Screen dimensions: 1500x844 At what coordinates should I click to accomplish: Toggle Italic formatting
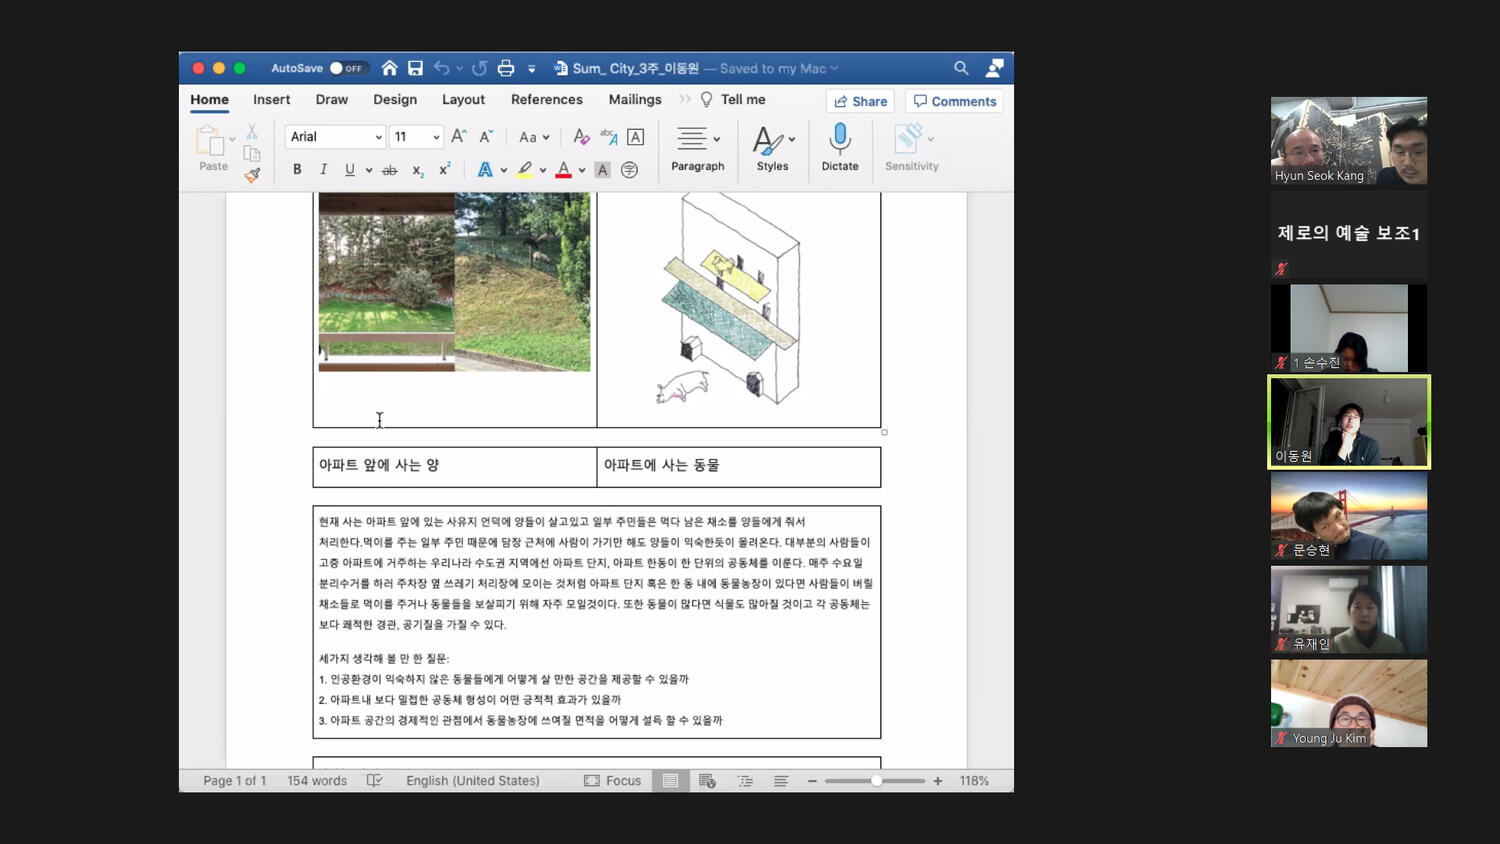tap(323, 170)
